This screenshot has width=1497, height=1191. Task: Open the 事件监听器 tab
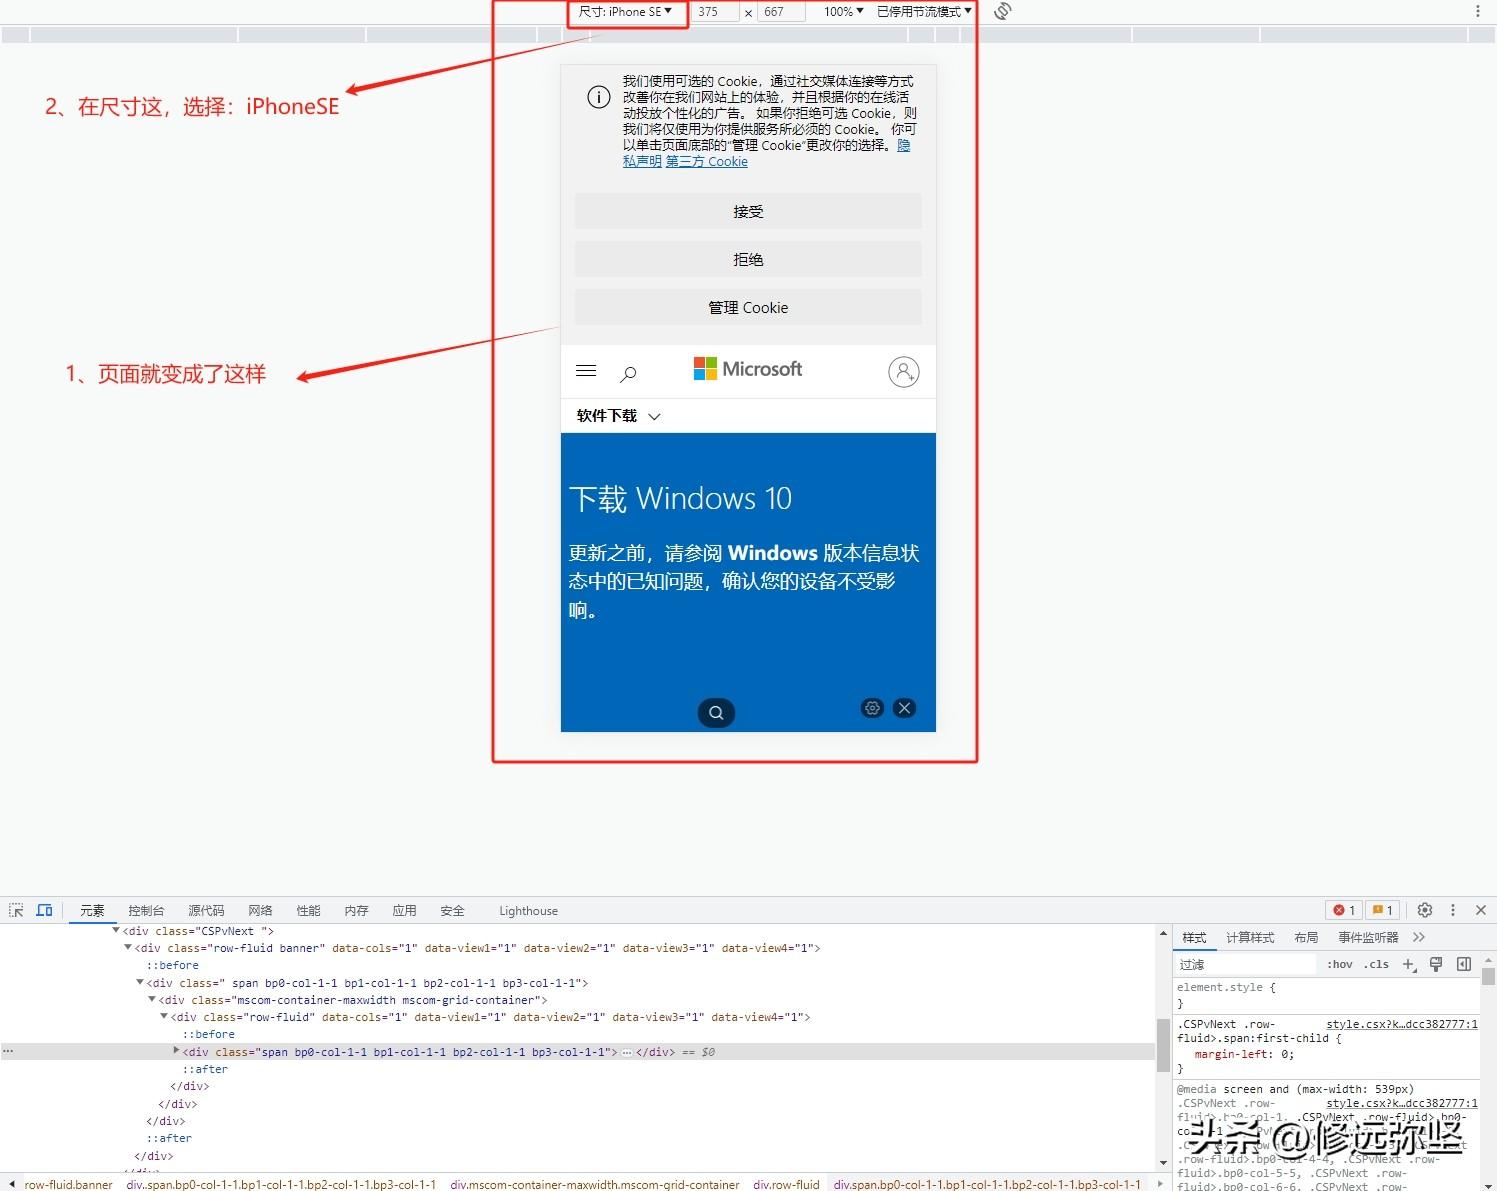pos(1368,937)
